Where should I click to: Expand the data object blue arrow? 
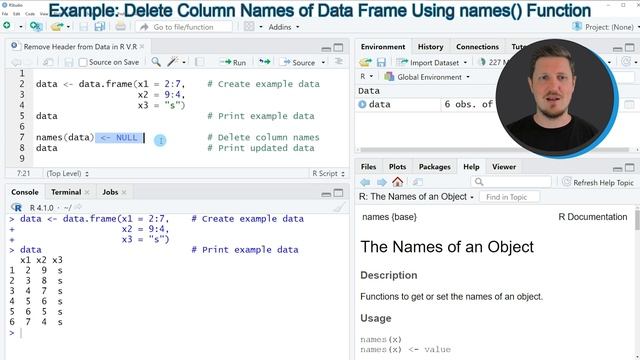click(362, 104)
